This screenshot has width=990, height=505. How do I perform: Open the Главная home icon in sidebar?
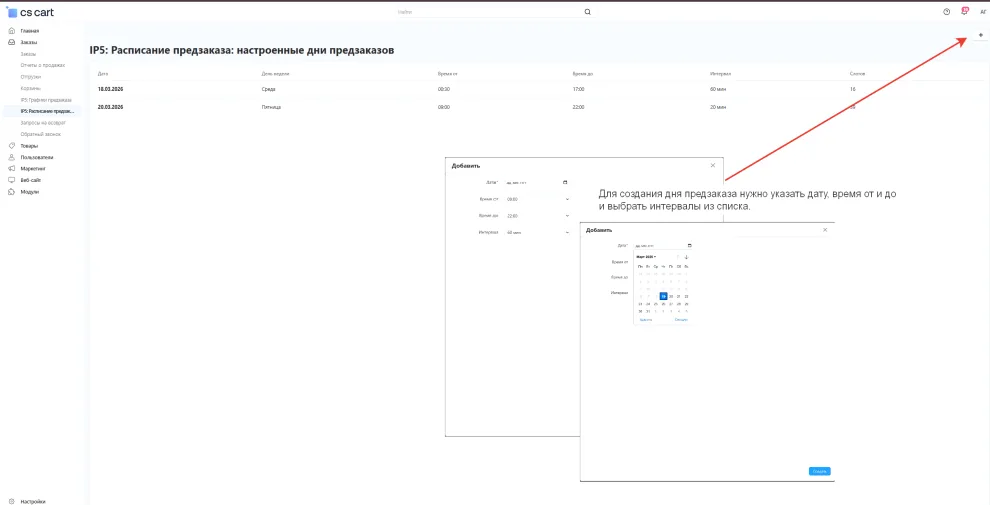coord(11,31)
